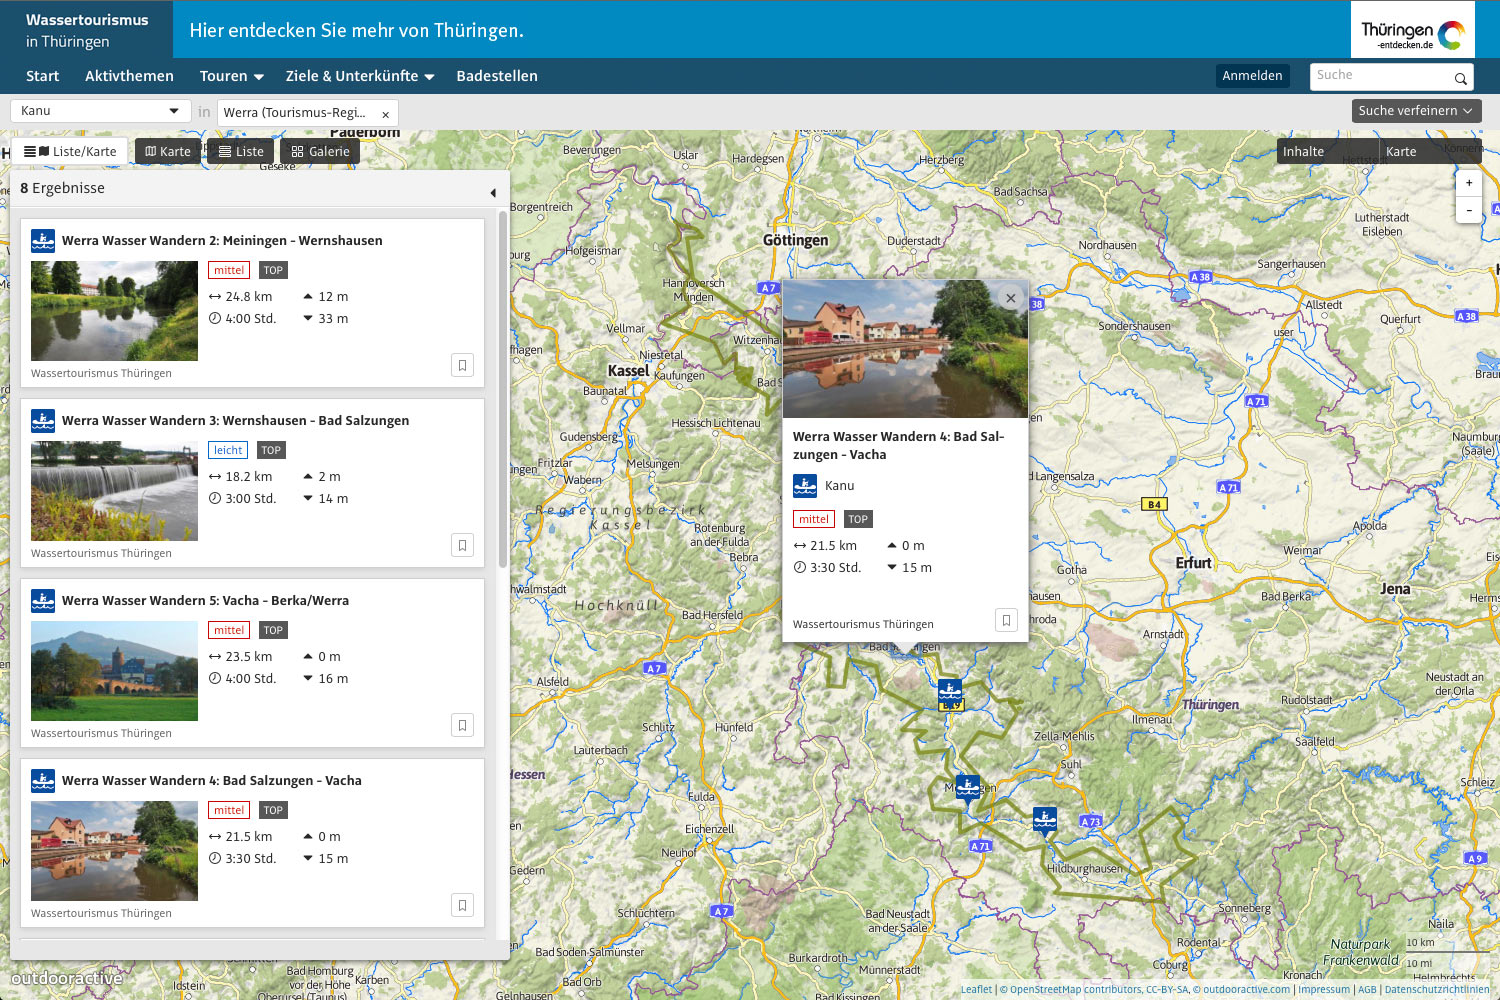Zoom out on the map
Screen dimensions: 1500x1000
[1468, 210]
